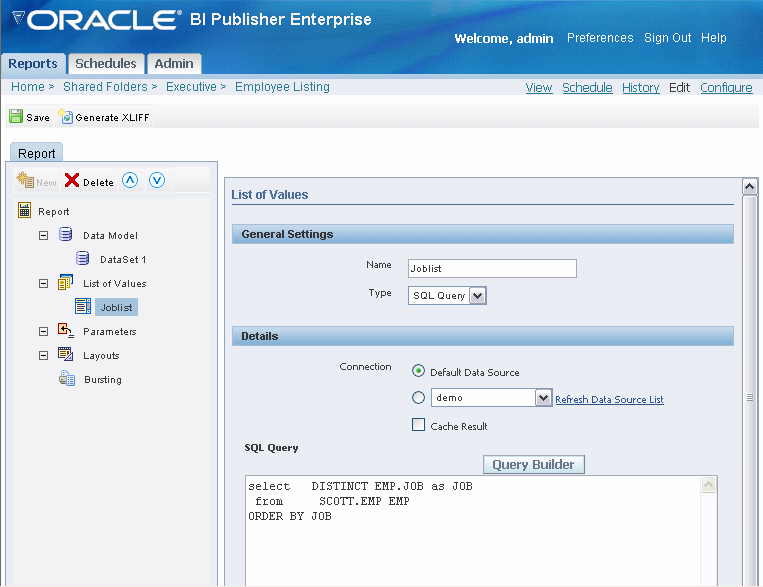Click the Edit label
The image size is (763, 587).
679,88
